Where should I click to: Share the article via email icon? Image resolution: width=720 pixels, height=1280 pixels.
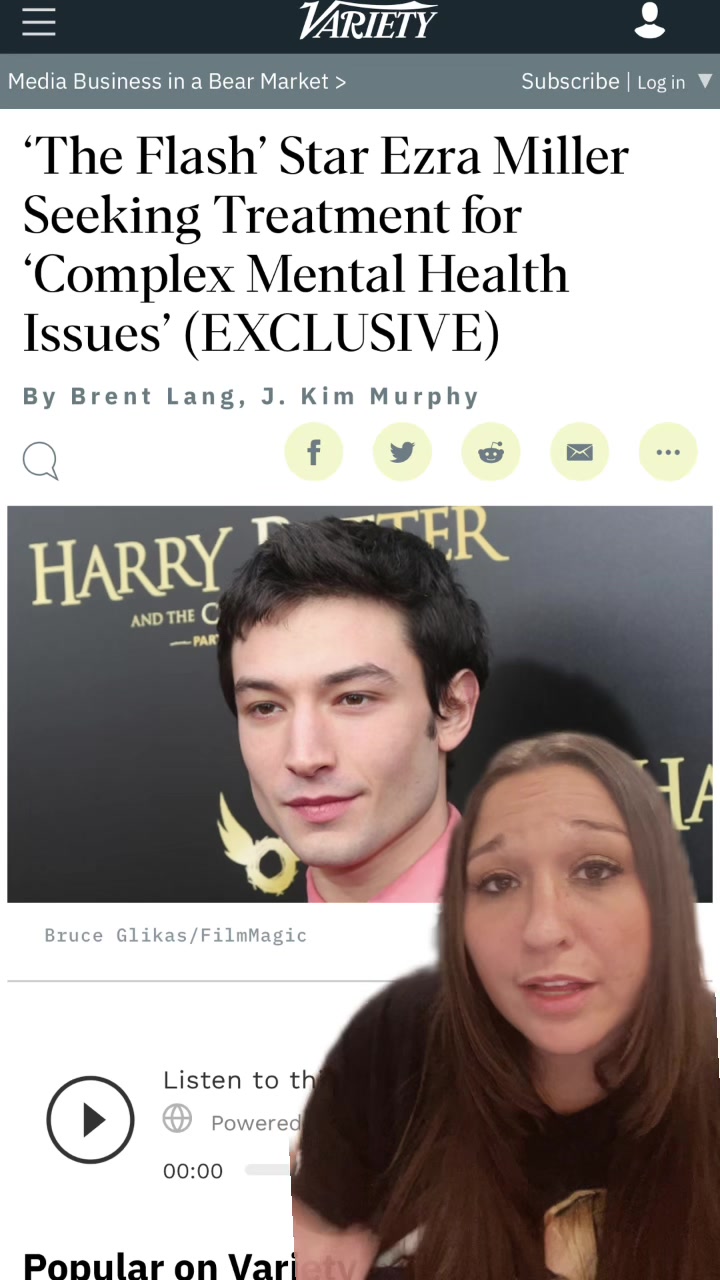pyautogui.click(x=579, y=452)
